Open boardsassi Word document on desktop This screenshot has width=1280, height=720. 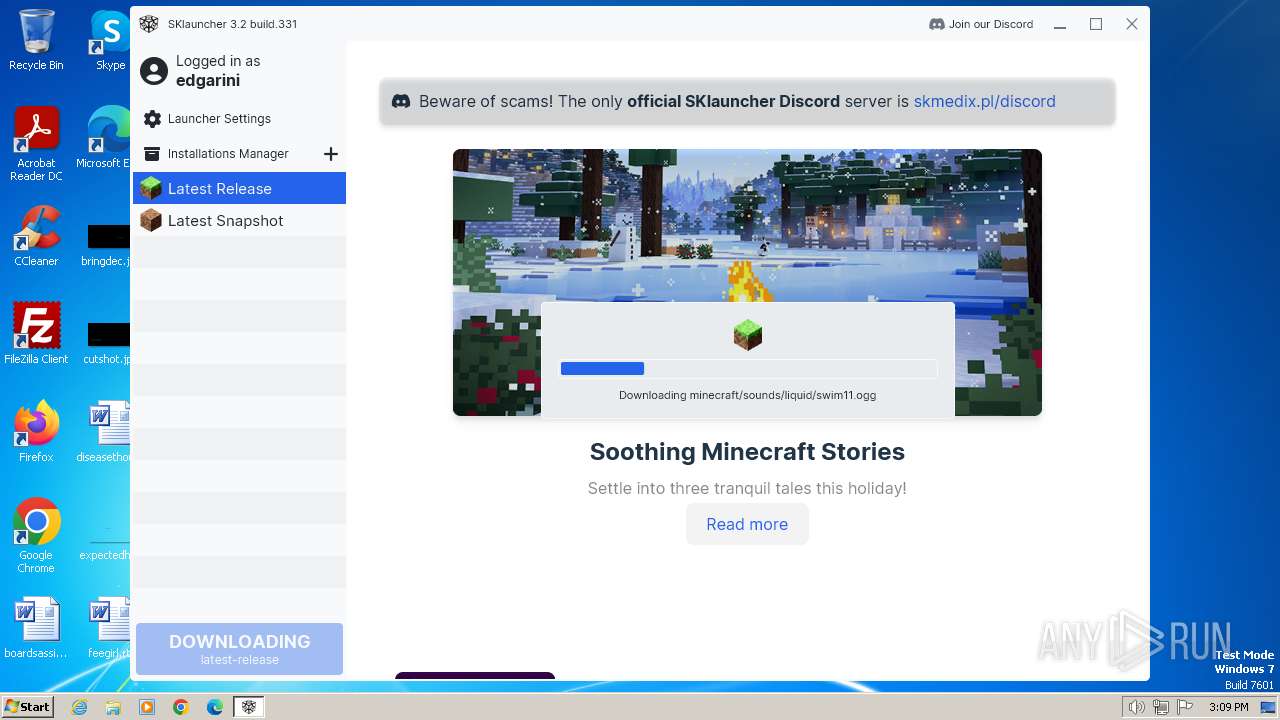36,628
